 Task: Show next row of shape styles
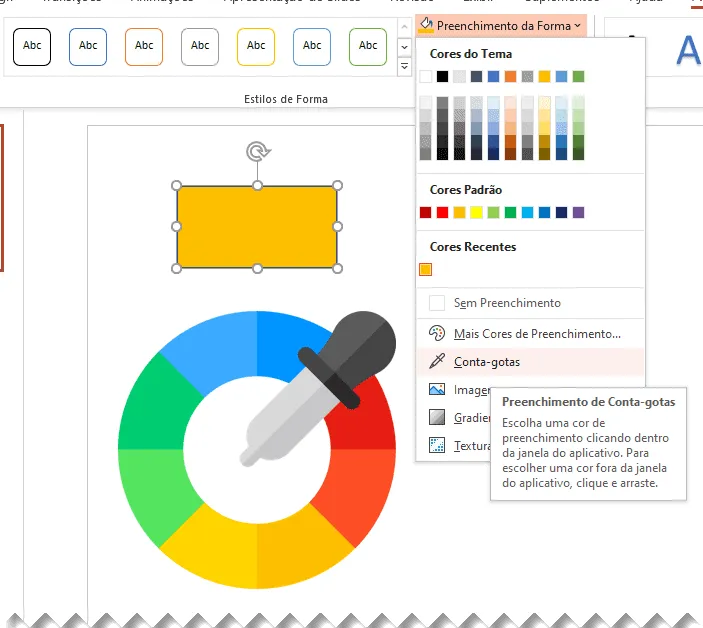[404, 47]
